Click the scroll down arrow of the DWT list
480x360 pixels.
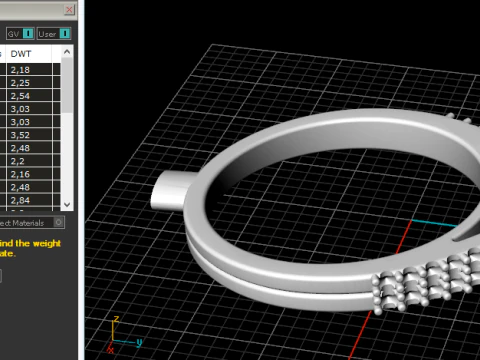pos(67,204)
